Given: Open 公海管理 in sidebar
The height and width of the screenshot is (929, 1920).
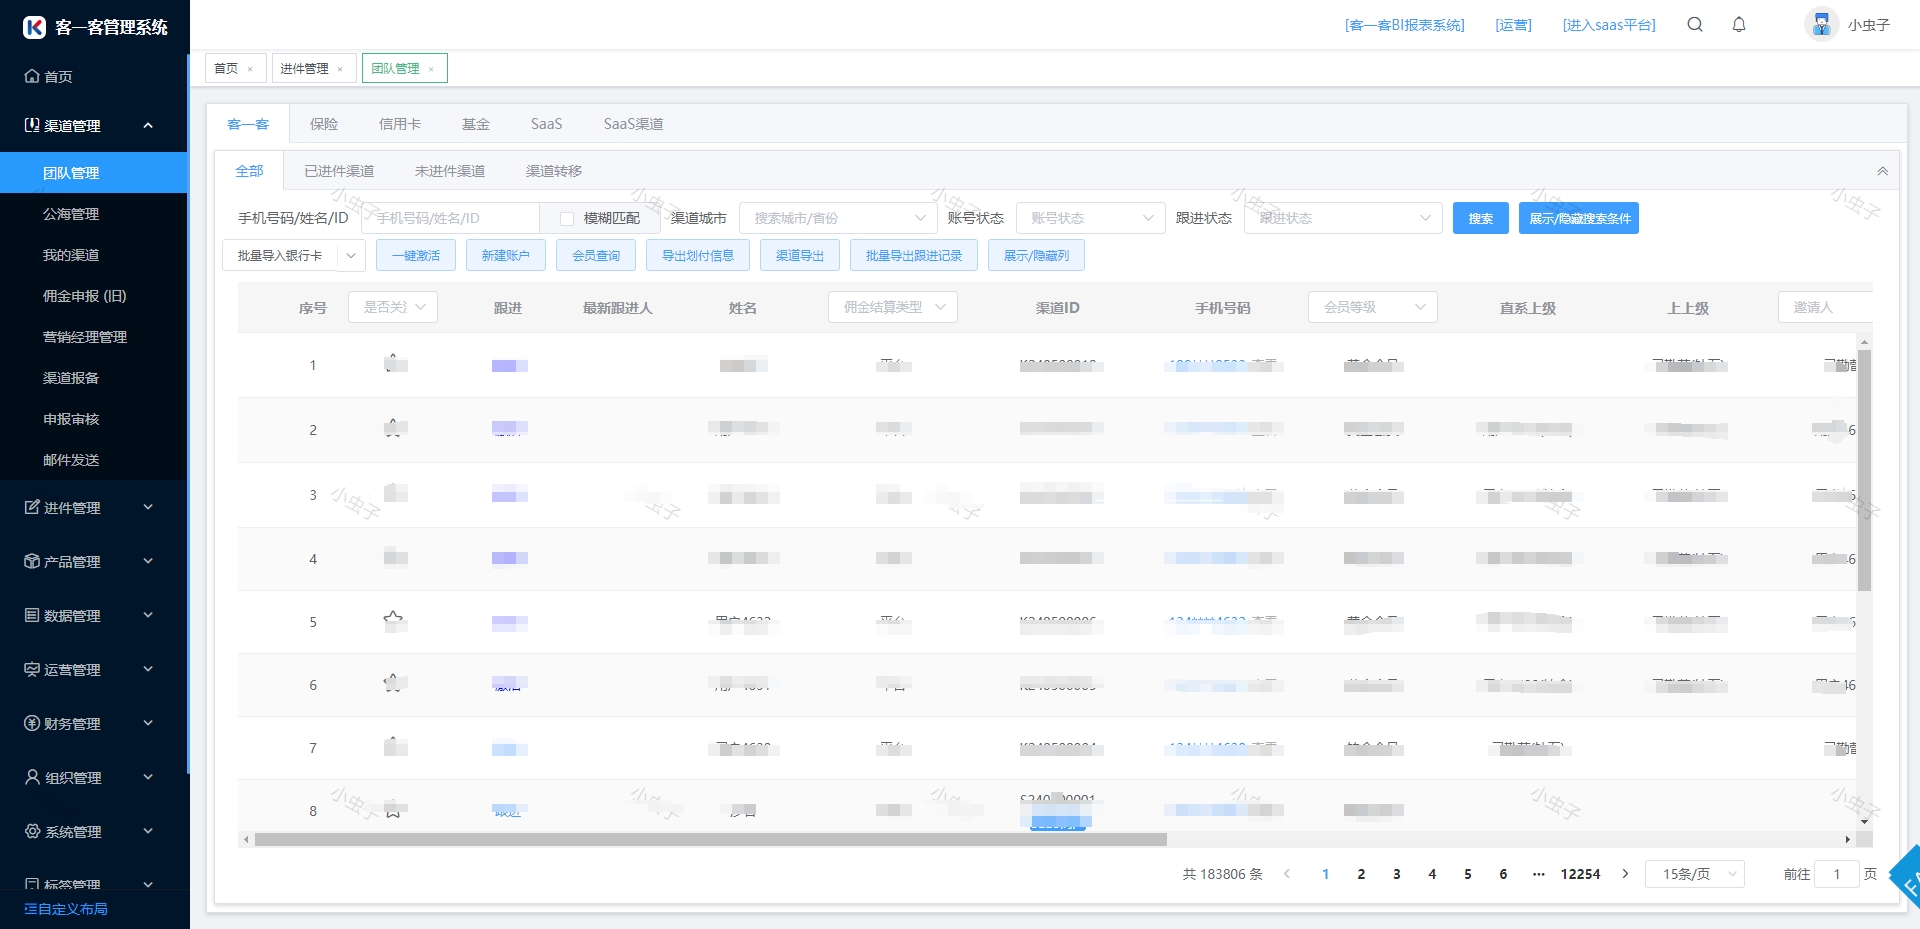Looking at the screenshot, I should tap(94, 214).
